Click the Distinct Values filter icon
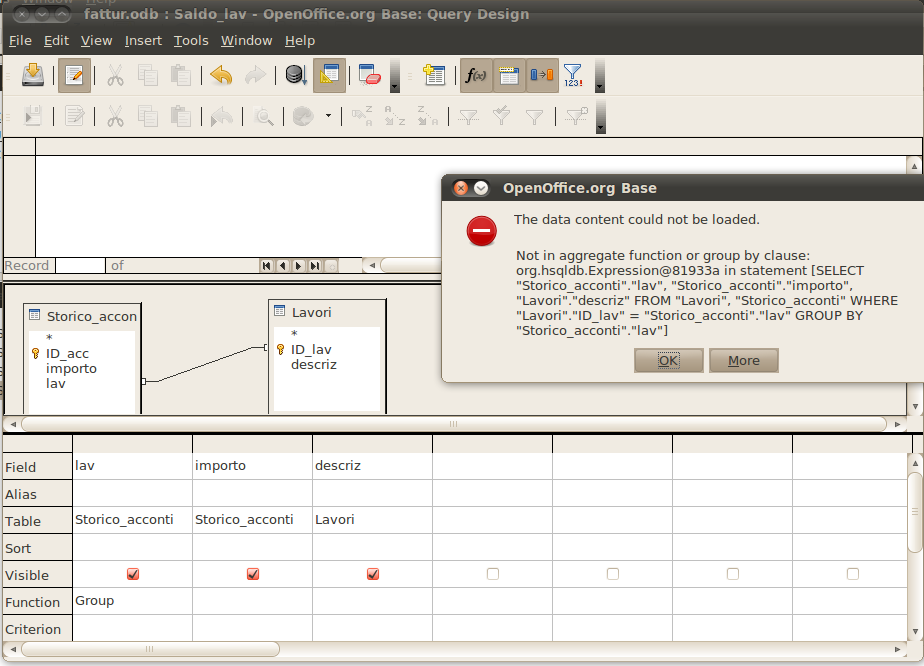This screenshot has width=924, height=666. coord(572,75)
